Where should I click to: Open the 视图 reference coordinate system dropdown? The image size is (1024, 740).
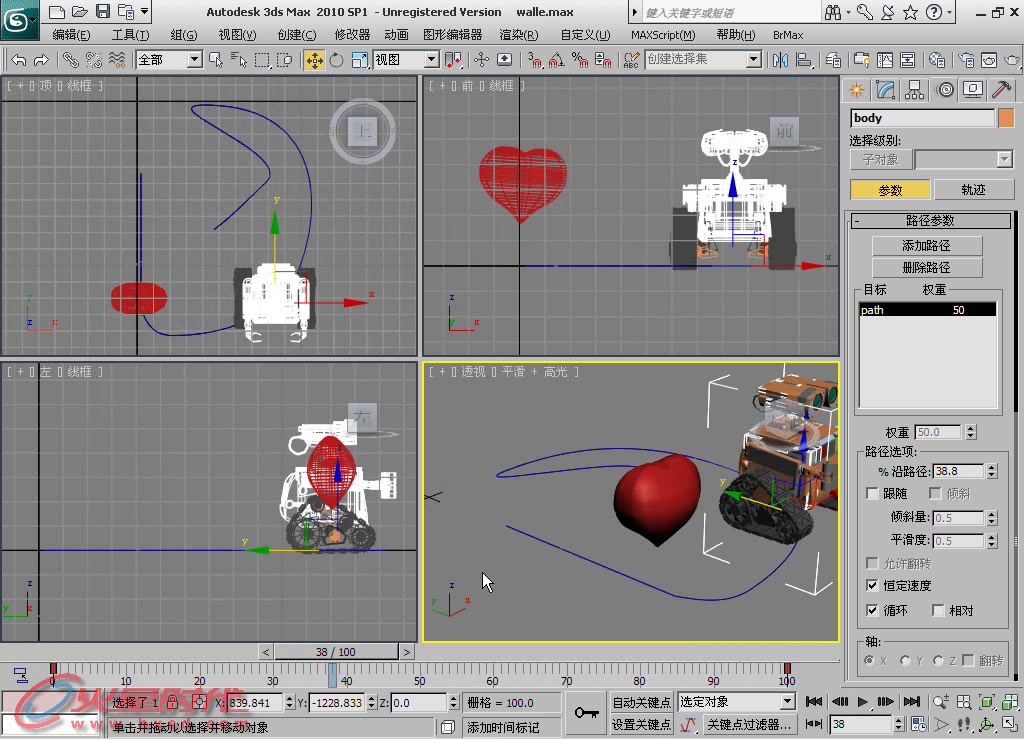pos(432,60)
